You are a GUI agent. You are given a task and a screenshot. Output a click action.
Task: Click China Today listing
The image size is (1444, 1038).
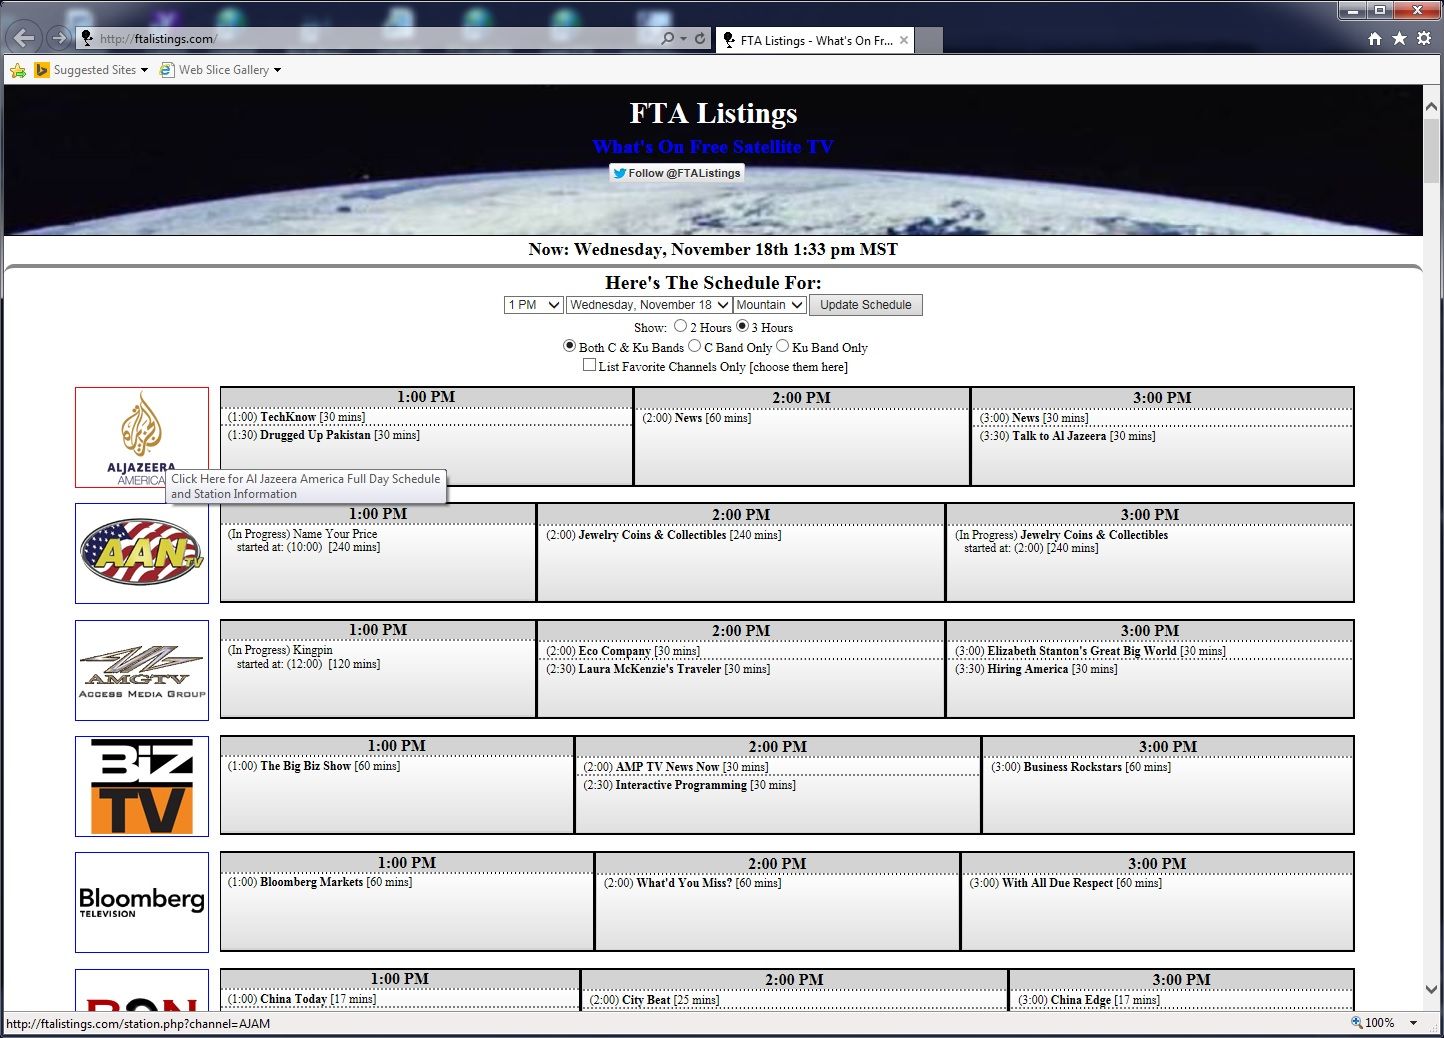[x=293, y=999]
